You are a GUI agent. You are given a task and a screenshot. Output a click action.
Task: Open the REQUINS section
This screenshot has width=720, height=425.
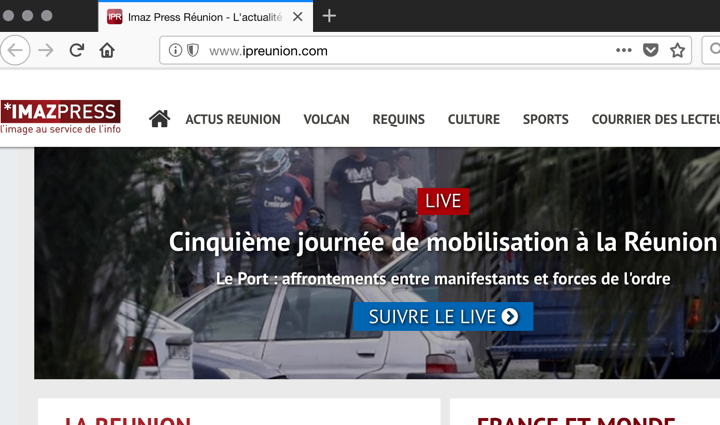tap(399, 119)
